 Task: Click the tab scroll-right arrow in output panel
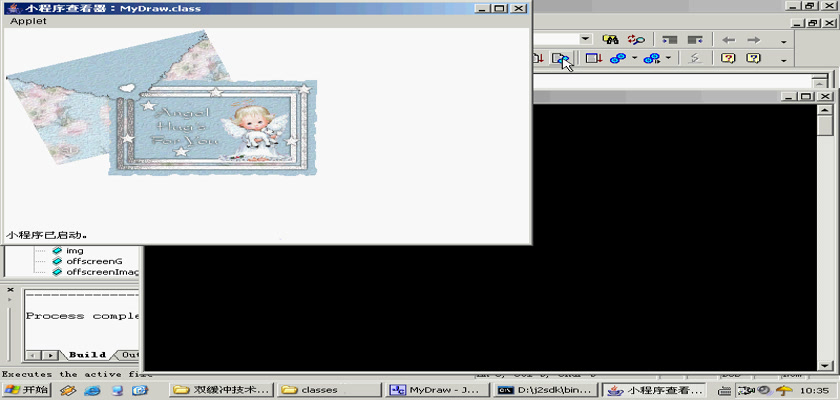click(50, 356)
